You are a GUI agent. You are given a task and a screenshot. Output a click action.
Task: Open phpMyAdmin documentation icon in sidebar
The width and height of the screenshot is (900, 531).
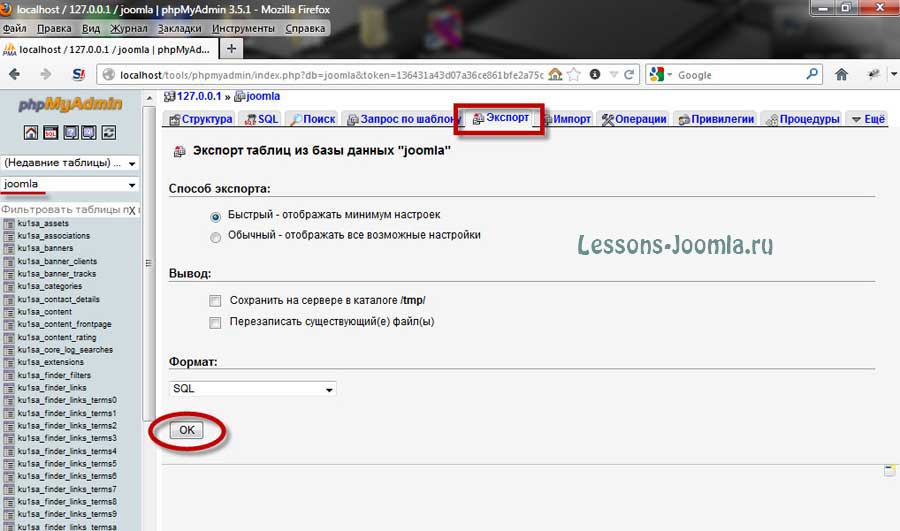[x=70, y=132]
